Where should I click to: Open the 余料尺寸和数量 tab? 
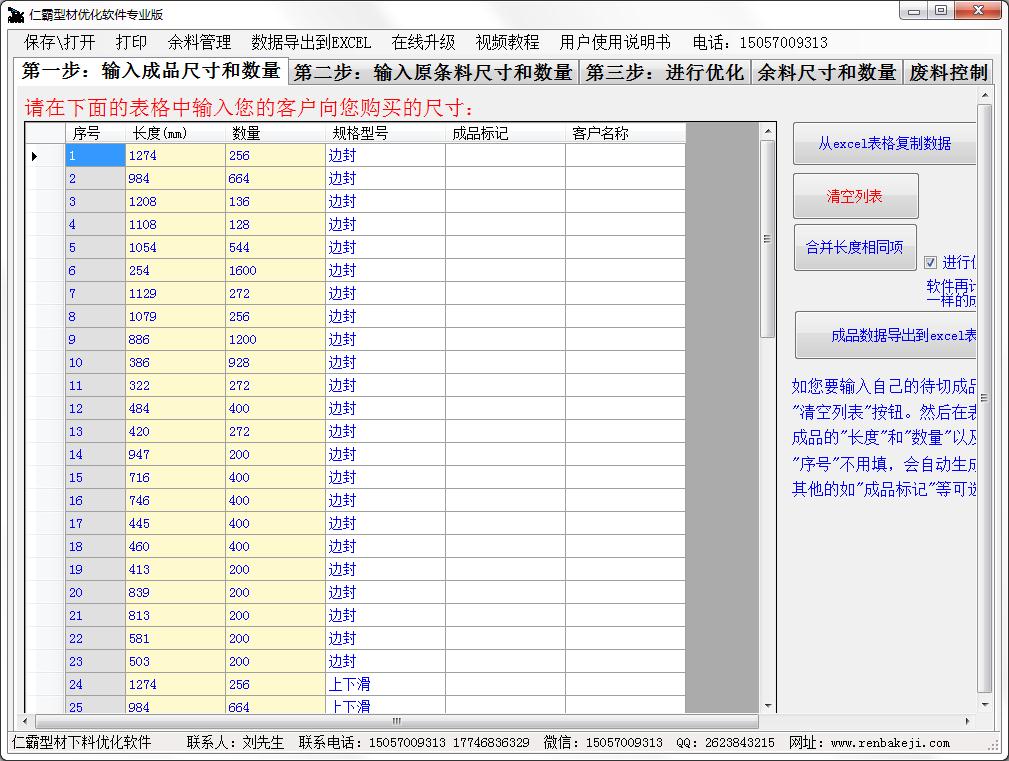[x=825, y=72]
